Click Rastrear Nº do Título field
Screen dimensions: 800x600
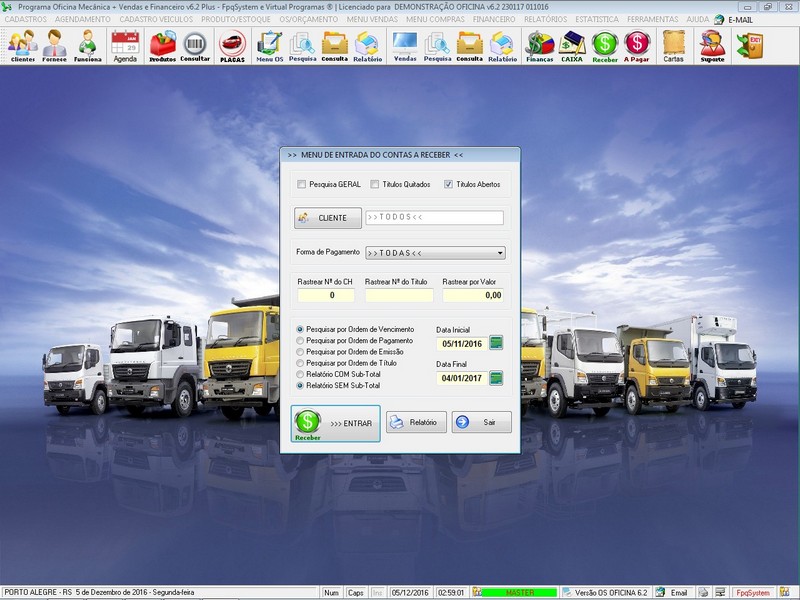pos(399,295)
